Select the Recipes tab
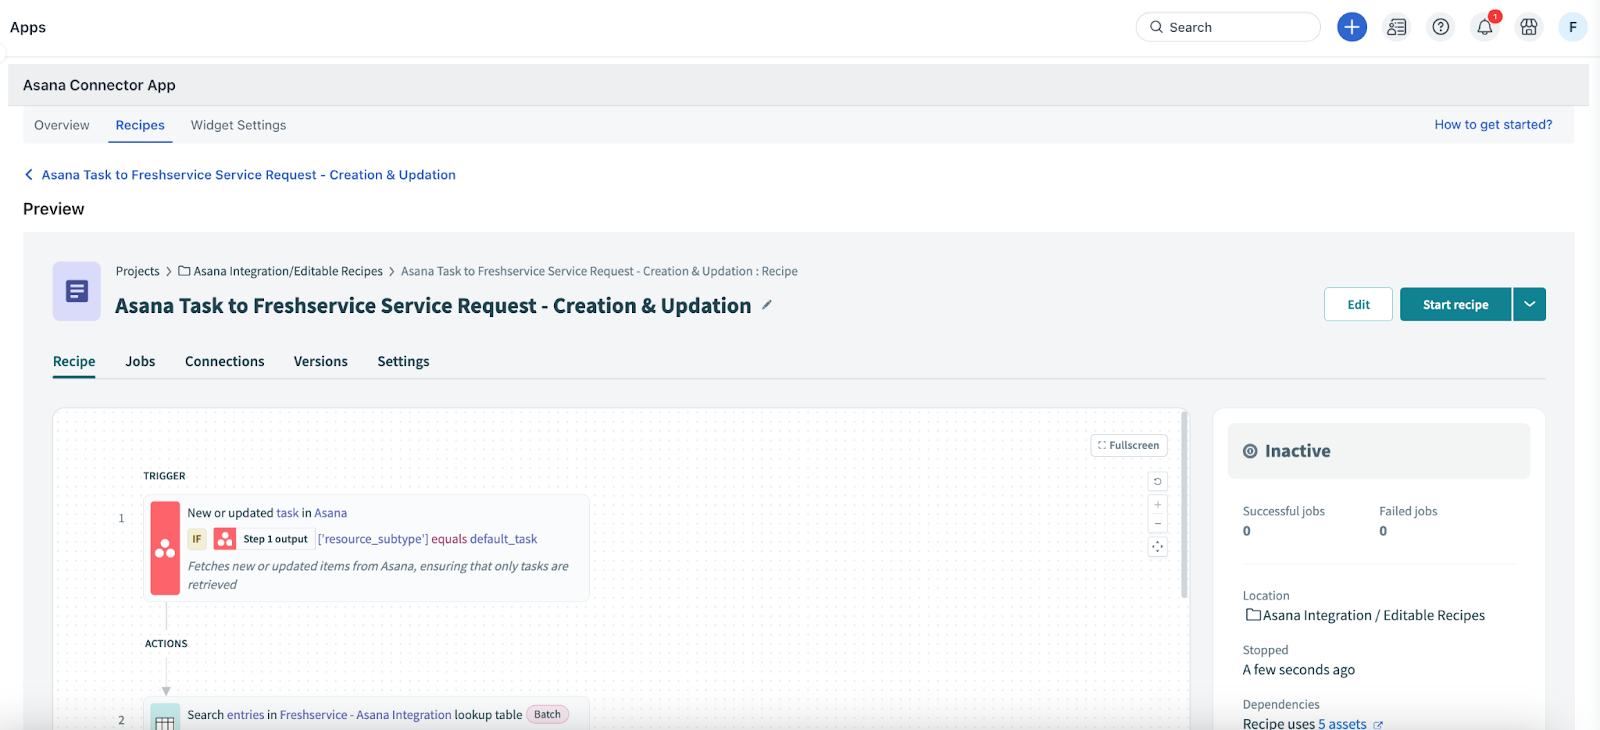 (x=140, y=125)
